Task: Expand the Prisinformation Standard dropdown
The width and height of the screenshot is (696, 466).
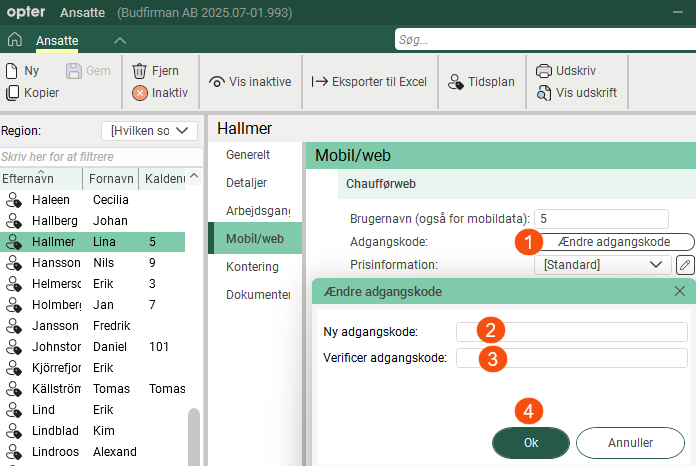Action: [x=602, y=265]
